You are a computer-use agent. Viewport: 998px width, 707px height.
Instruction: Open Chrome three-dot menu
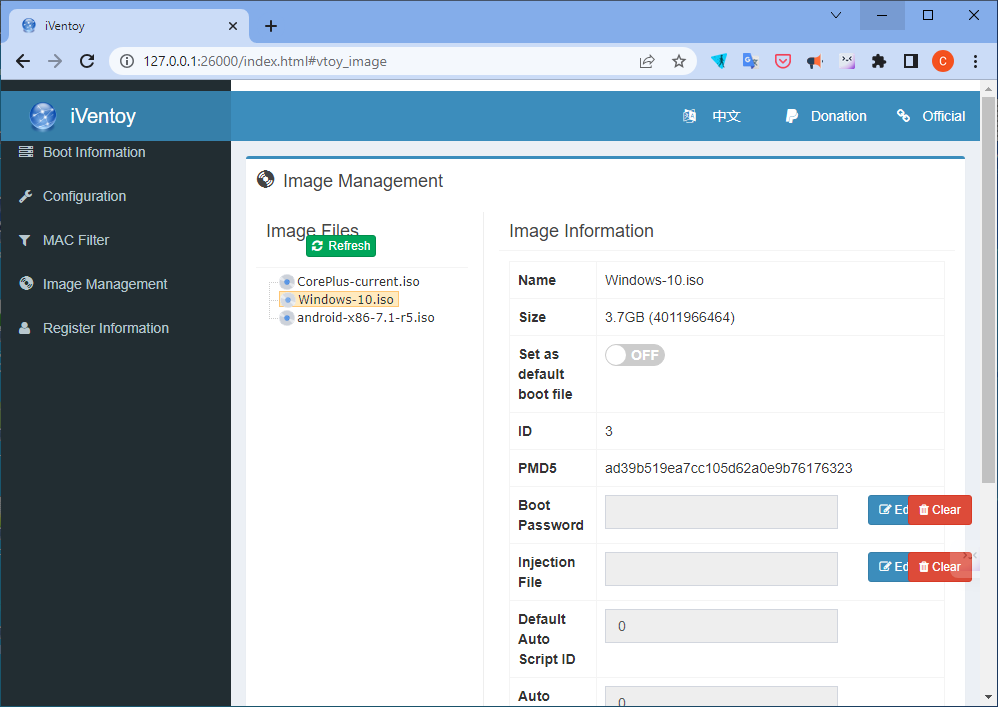pos(975,61)
